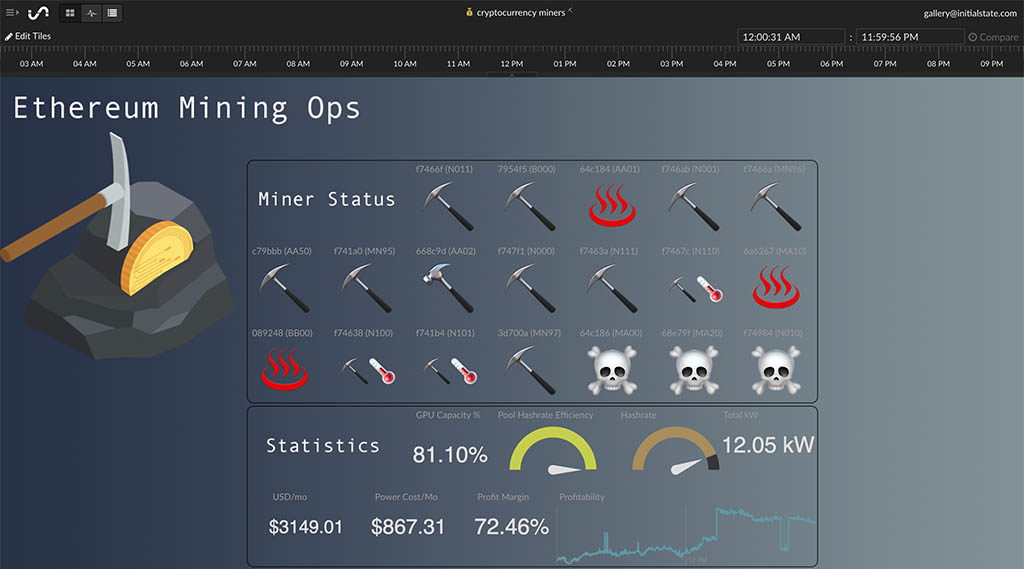Click the Initial State logo
This screenshot has height=569, width=1024.
(x=38, y=13)
